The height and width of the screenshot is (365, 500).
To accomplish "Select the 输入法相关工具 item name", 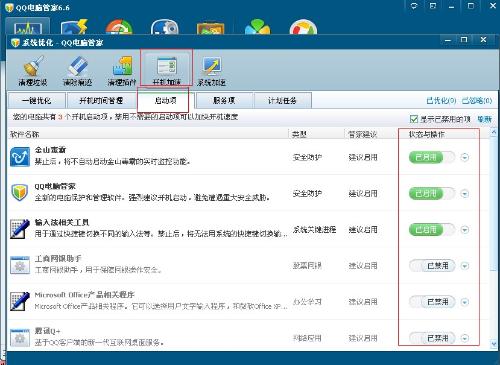I will tap(62, 222).
